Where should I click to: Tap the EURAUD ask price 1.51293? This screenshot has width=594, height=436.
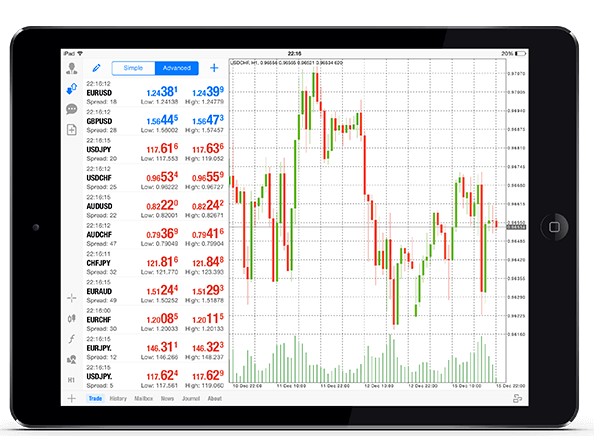click(208, 291)
